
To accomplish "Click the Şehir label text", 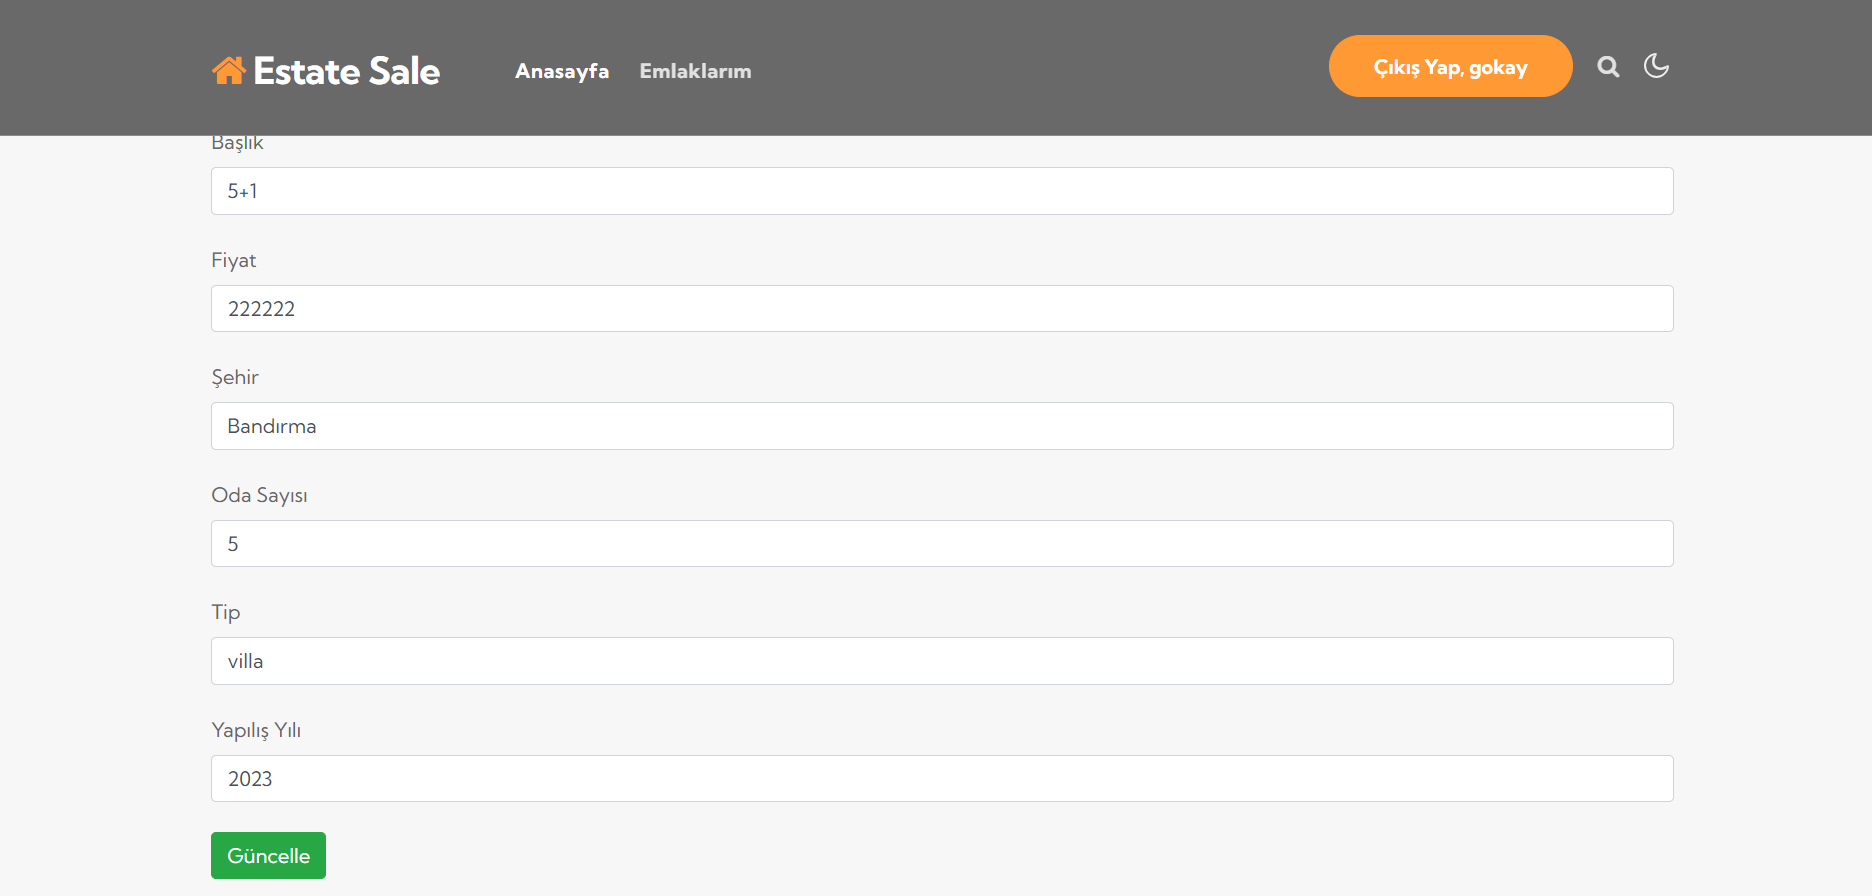I will point(235,378).
